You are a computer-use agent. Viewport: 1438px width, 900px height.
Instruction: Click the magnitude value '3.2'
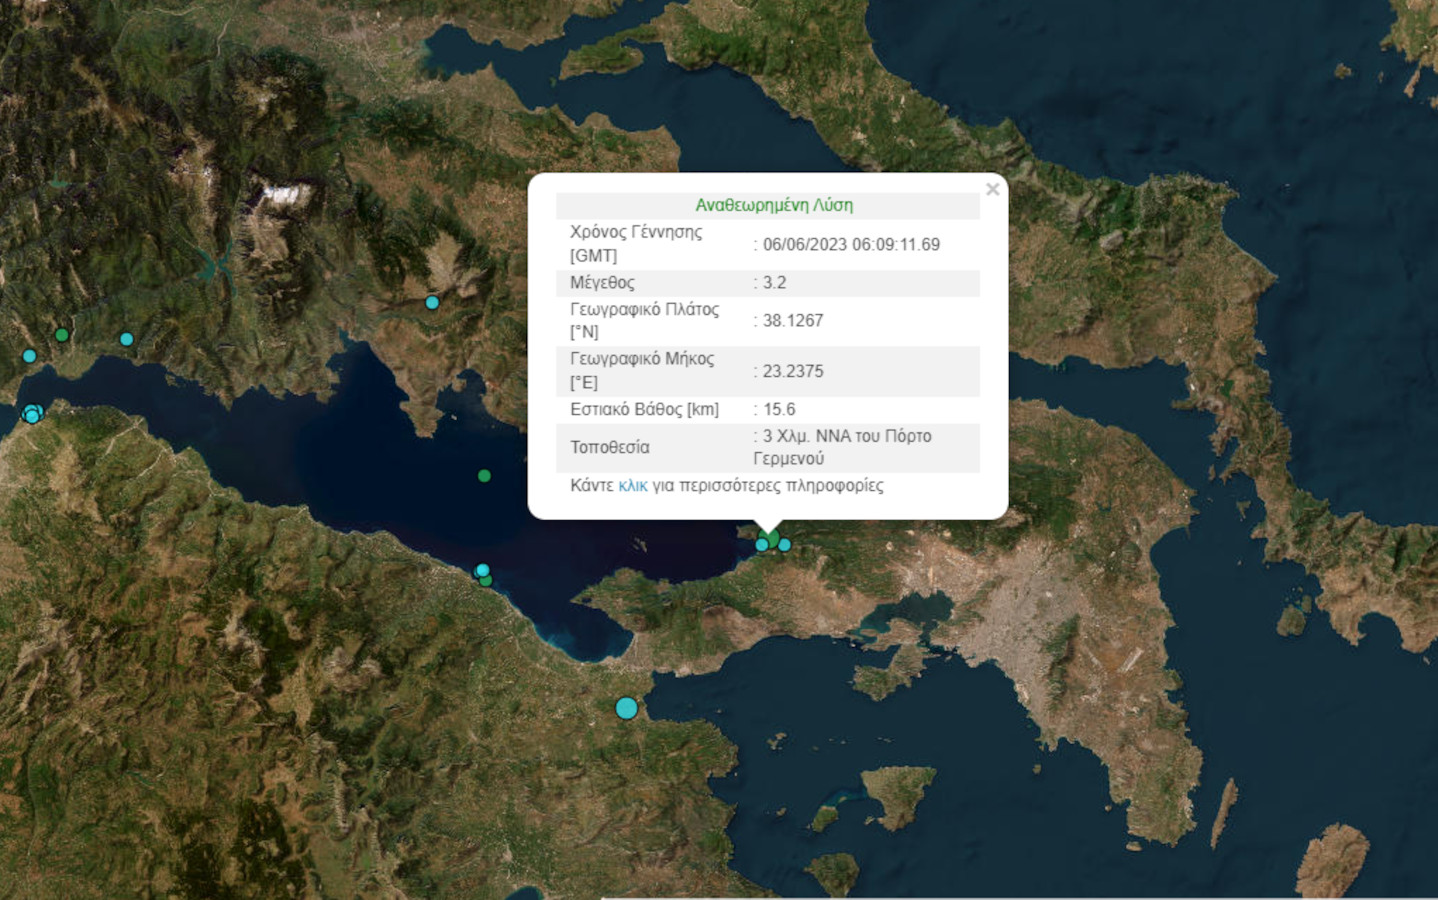(x=774, y=283)
